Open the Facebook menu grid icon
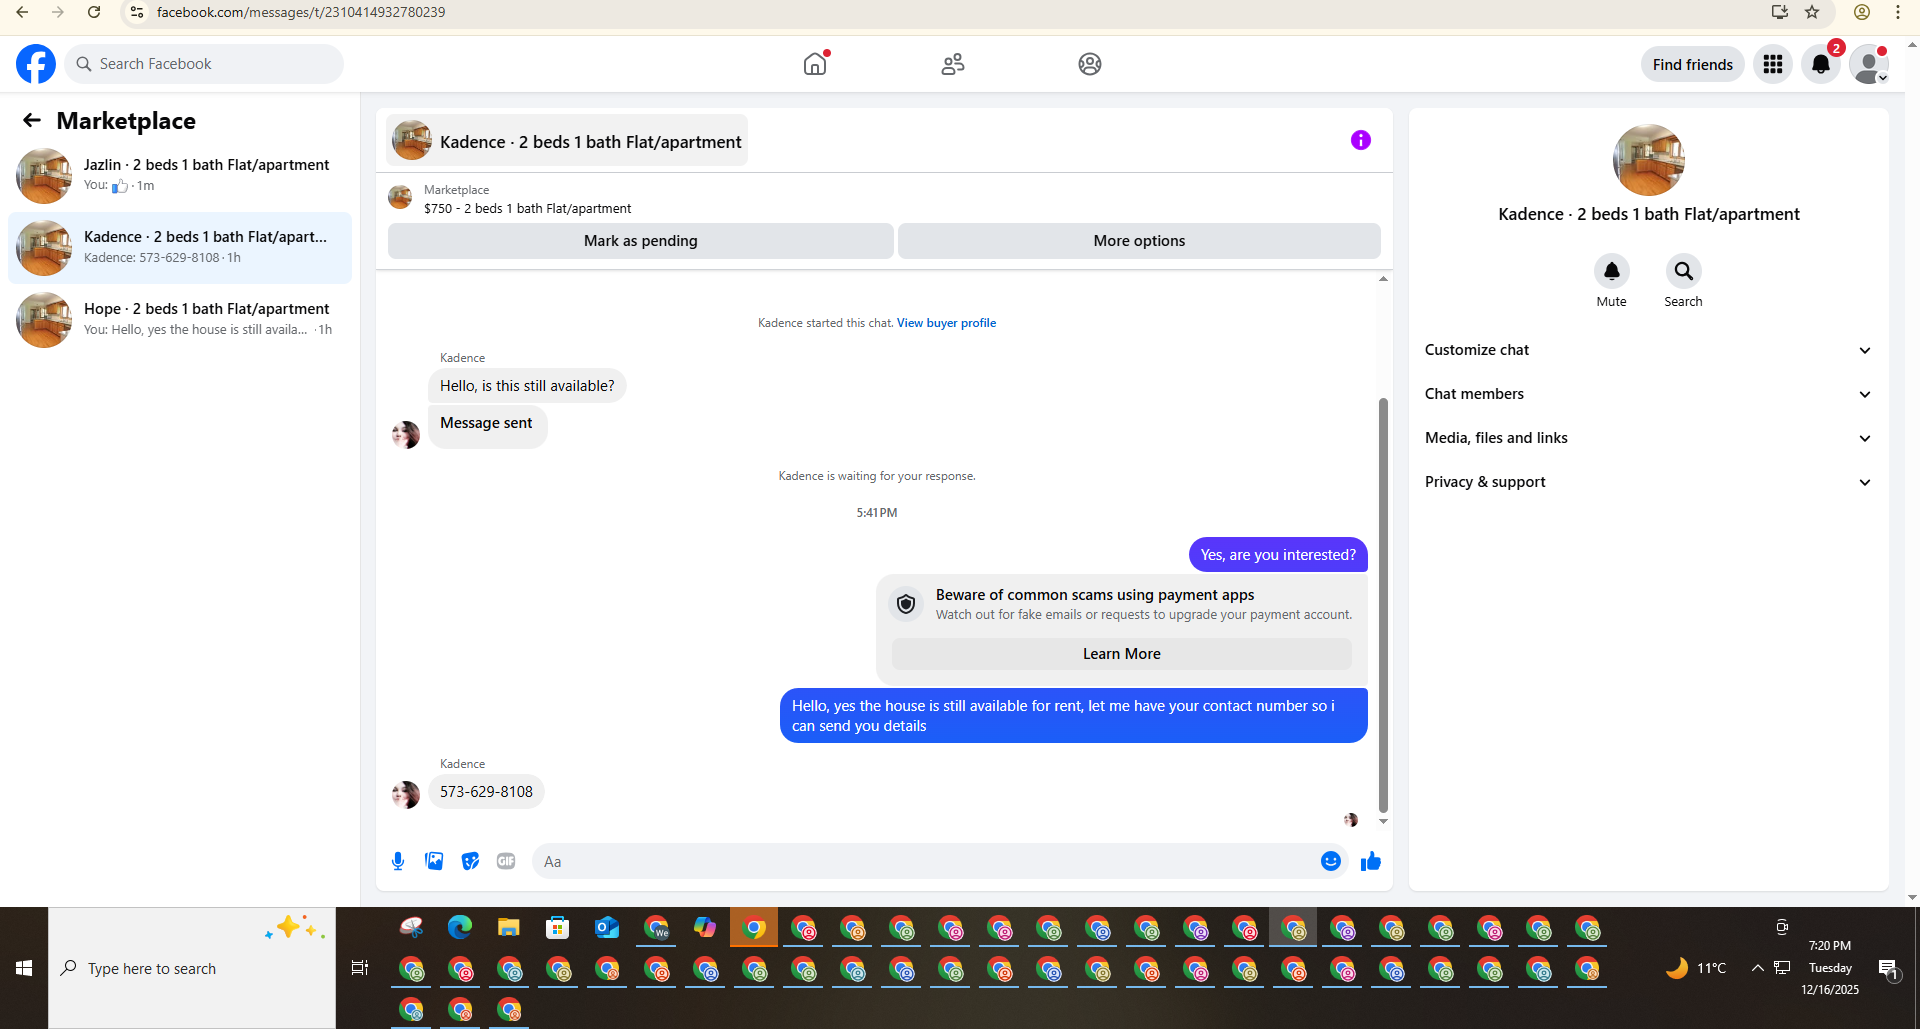The image size is (1920, 1029). (x=1773, y=64)
